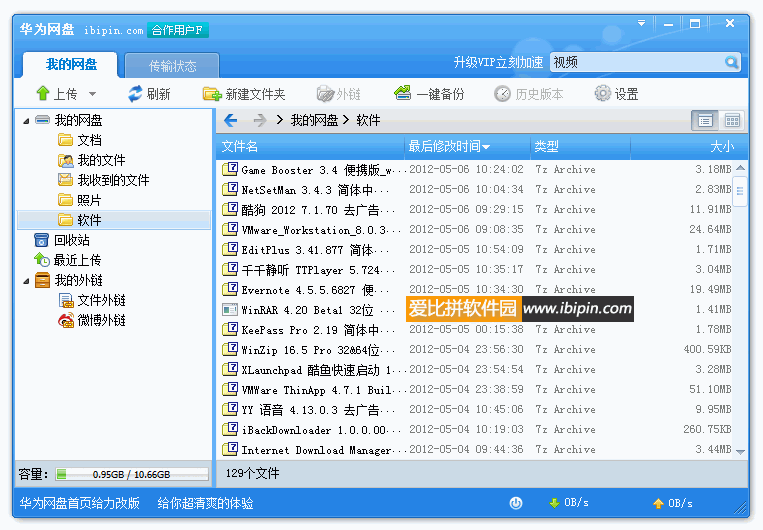Viewport: 763px width, 530px height.
Task: Click the upload speed indicator
Action: tap(672, 503)
